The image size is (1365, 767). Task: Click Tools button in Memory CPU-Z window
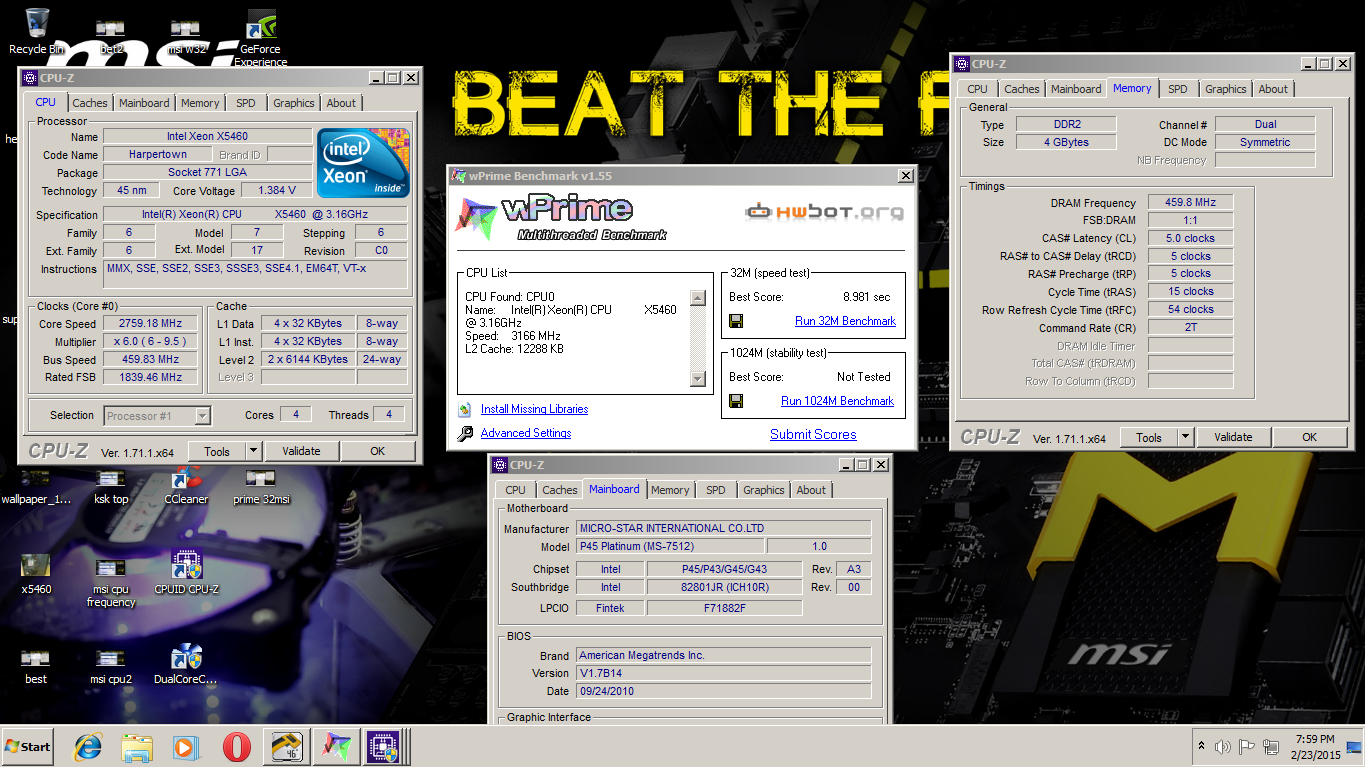(x=1148, y=437)
